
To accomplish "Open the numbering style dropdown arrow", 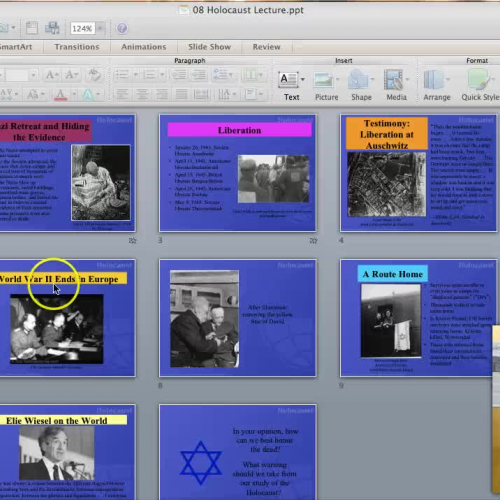I will pos(162,75).
